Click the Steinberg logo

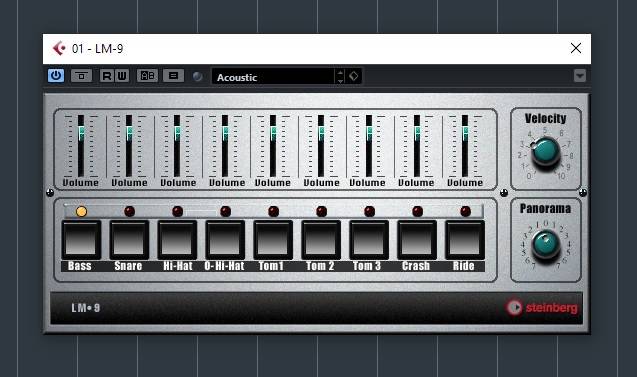tap(542, 308)
